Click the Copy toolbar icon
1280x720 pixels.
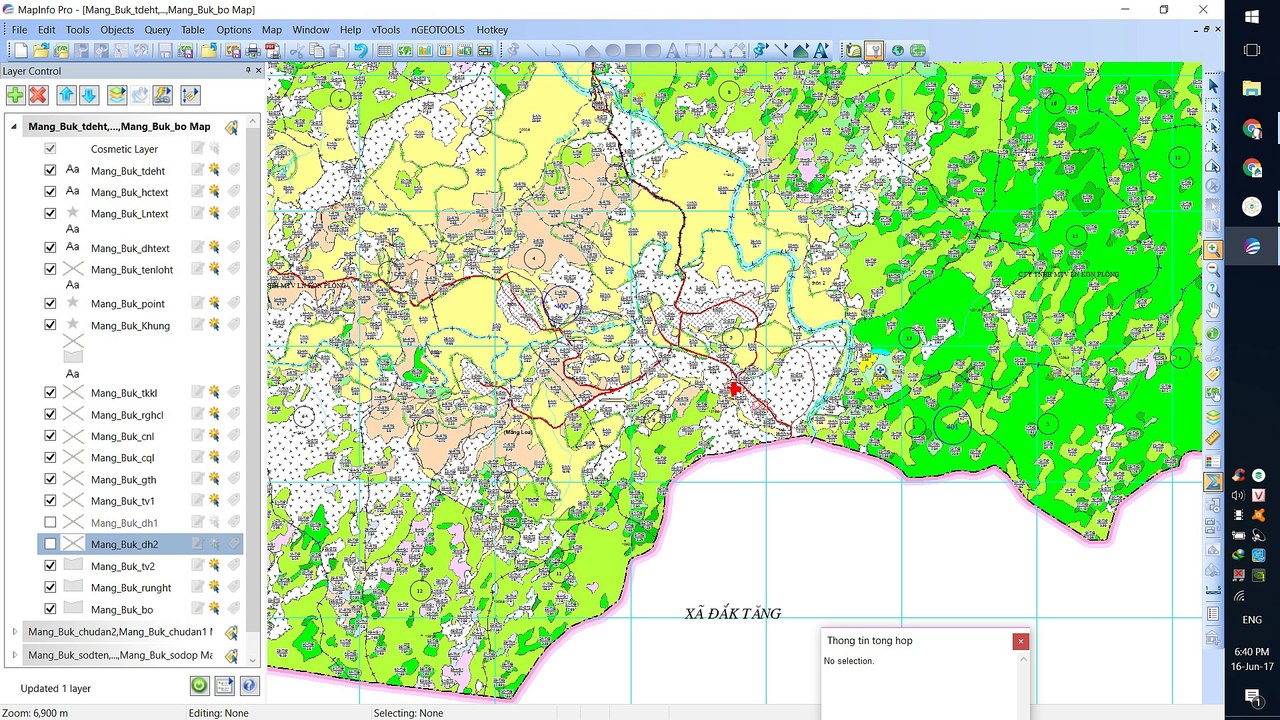(317, 50)
